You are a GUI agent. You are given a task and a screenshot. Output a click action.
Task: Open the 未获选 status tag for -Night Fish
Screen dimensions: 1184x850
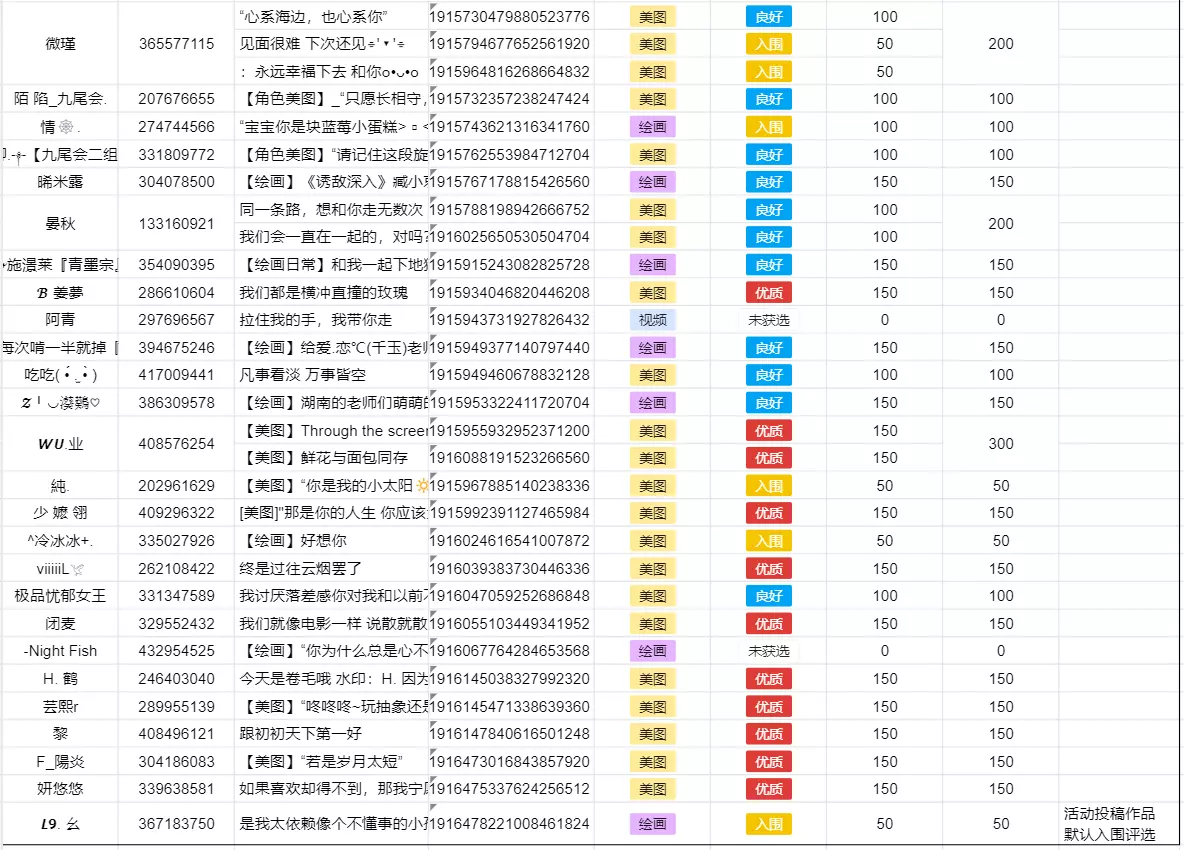coord(768,651)
